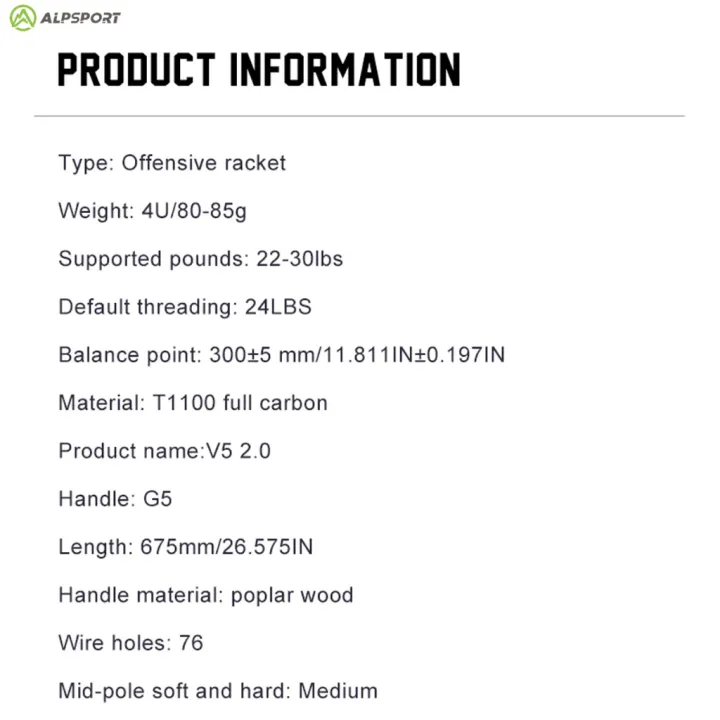Click the green Alpsport triangle logo icon
720x720 pixels.
(x=23, y=17)
